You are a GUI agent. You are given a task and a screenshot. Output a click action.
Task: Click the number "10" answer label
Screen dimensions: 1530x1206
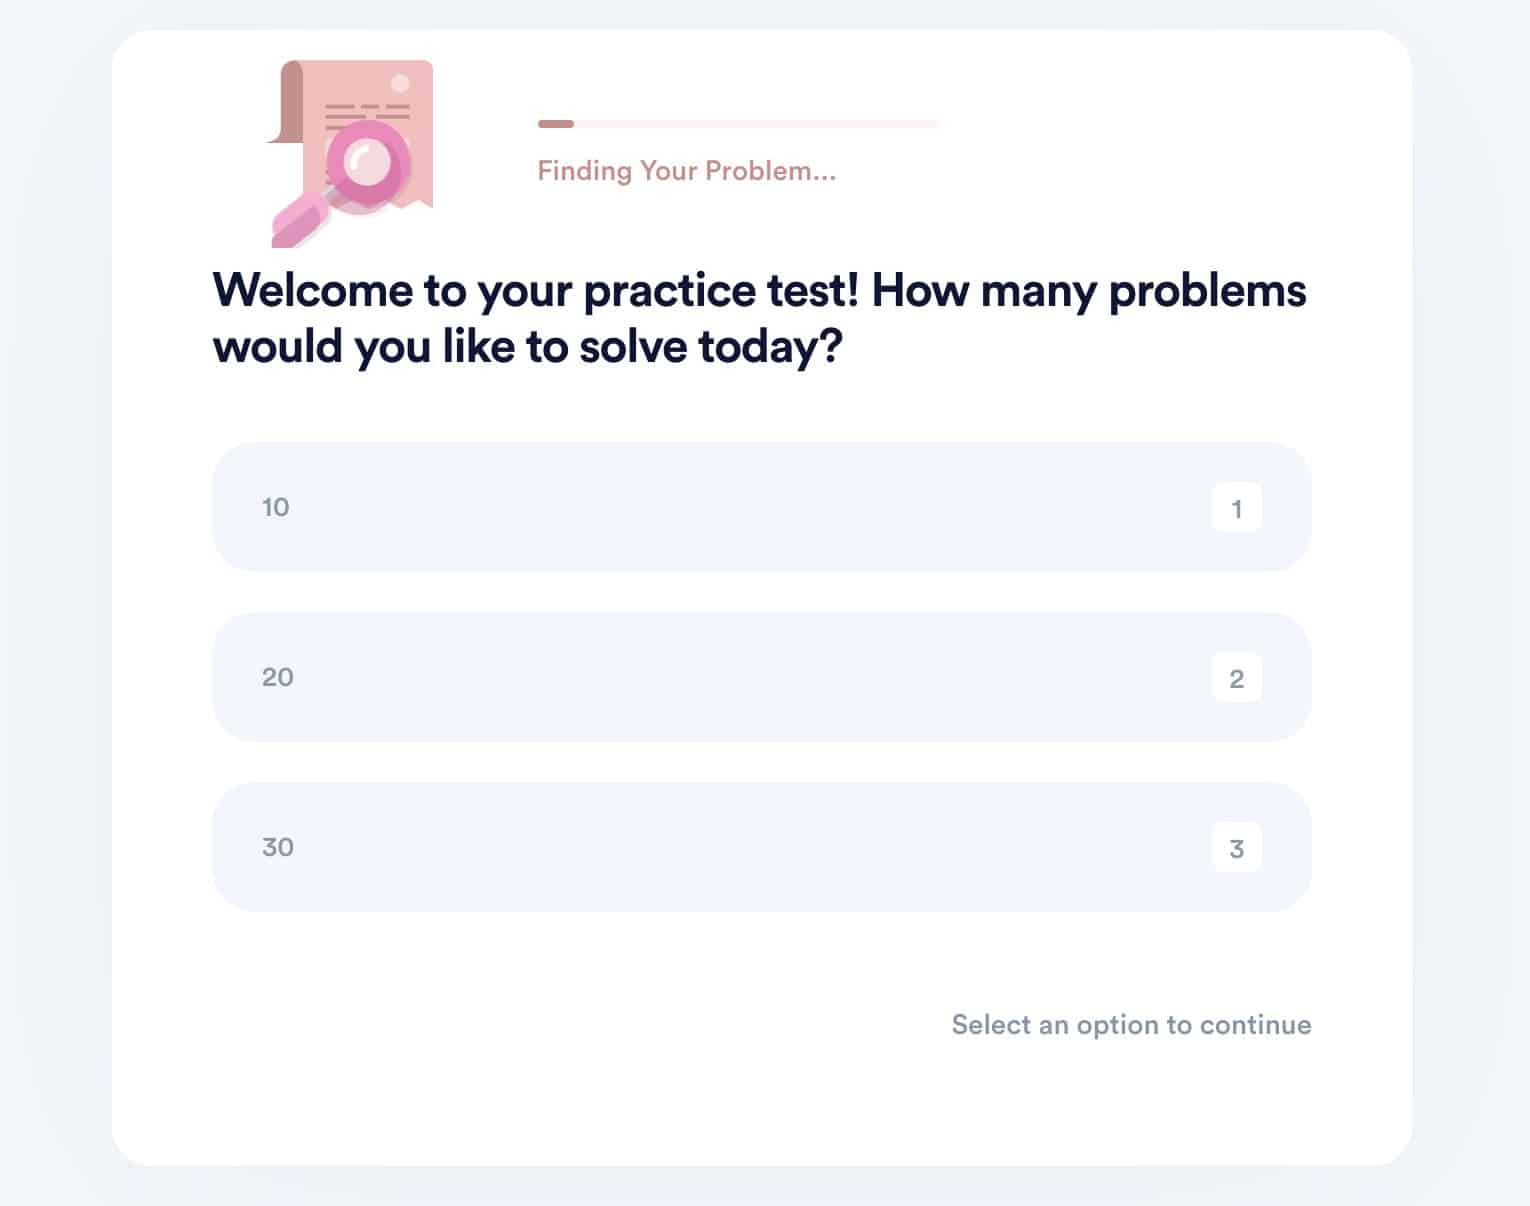click(276, 507)
